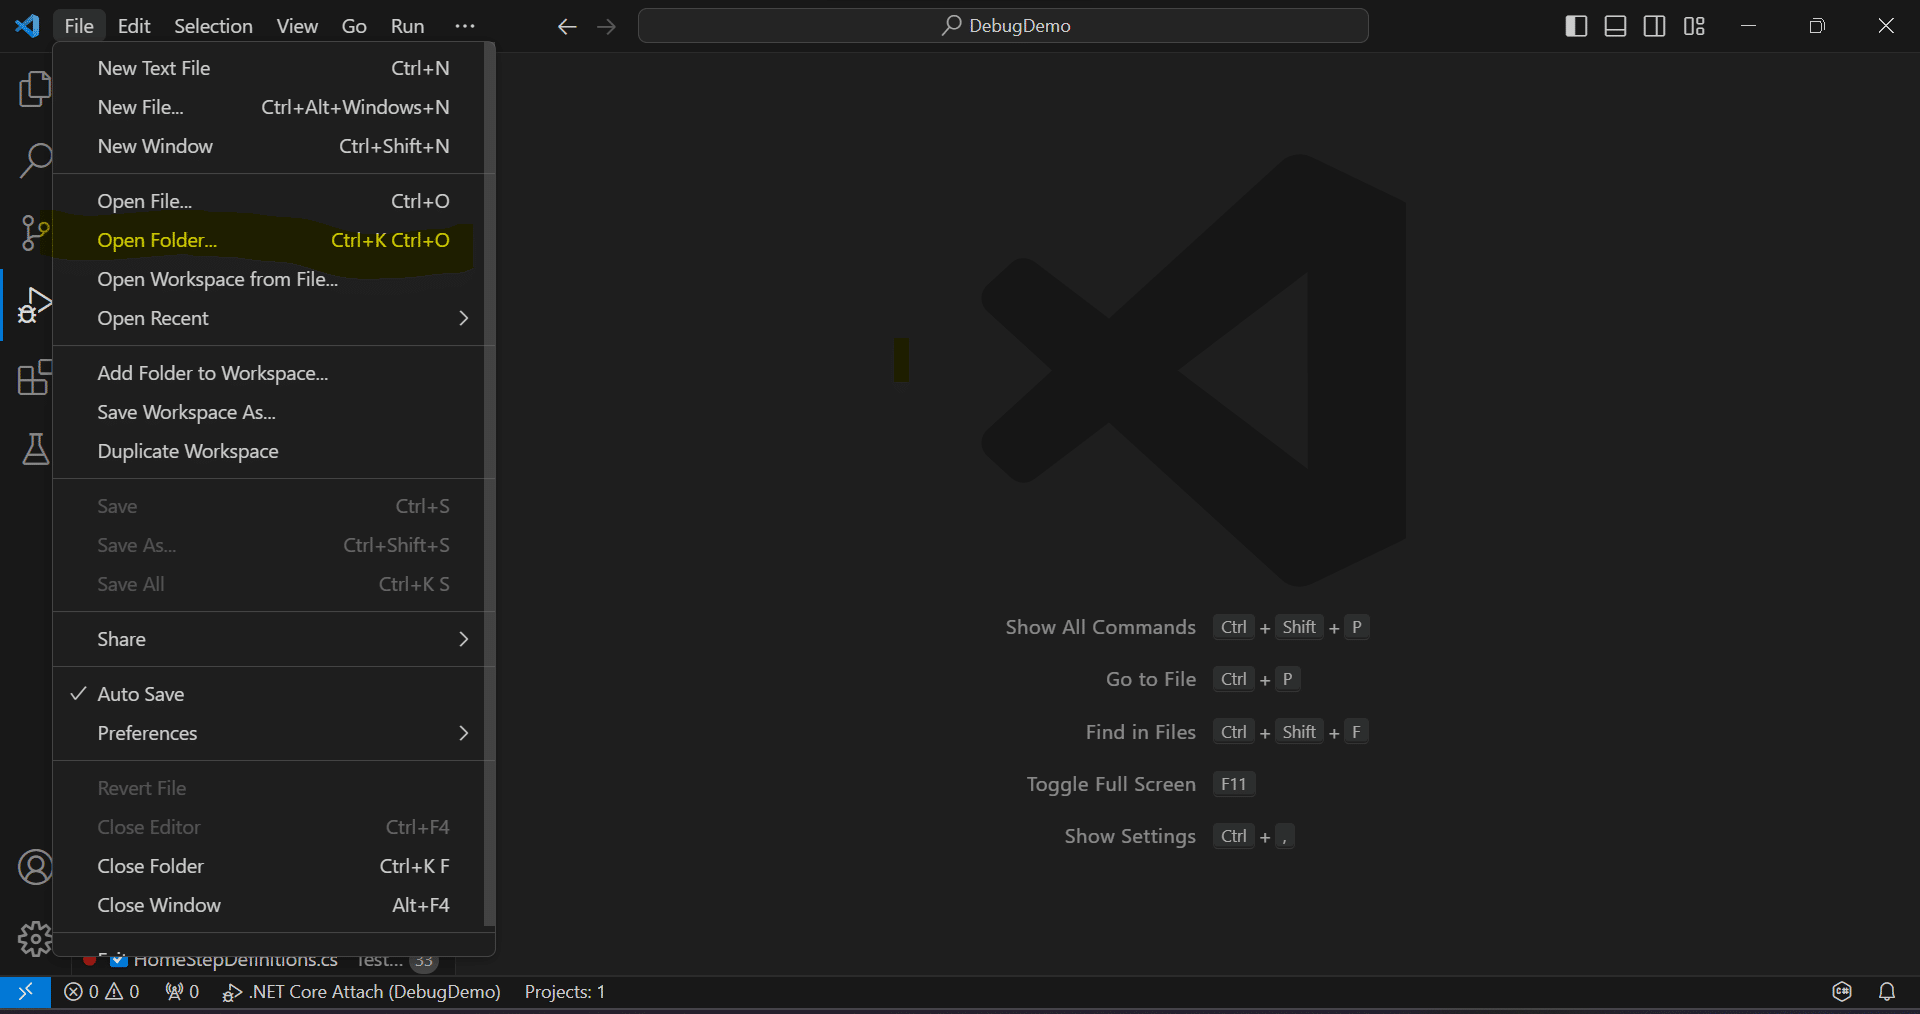The width and height of the screenshot is (1920, 1014).
Task: Open the Extensions view
Action: coord(35,377)
